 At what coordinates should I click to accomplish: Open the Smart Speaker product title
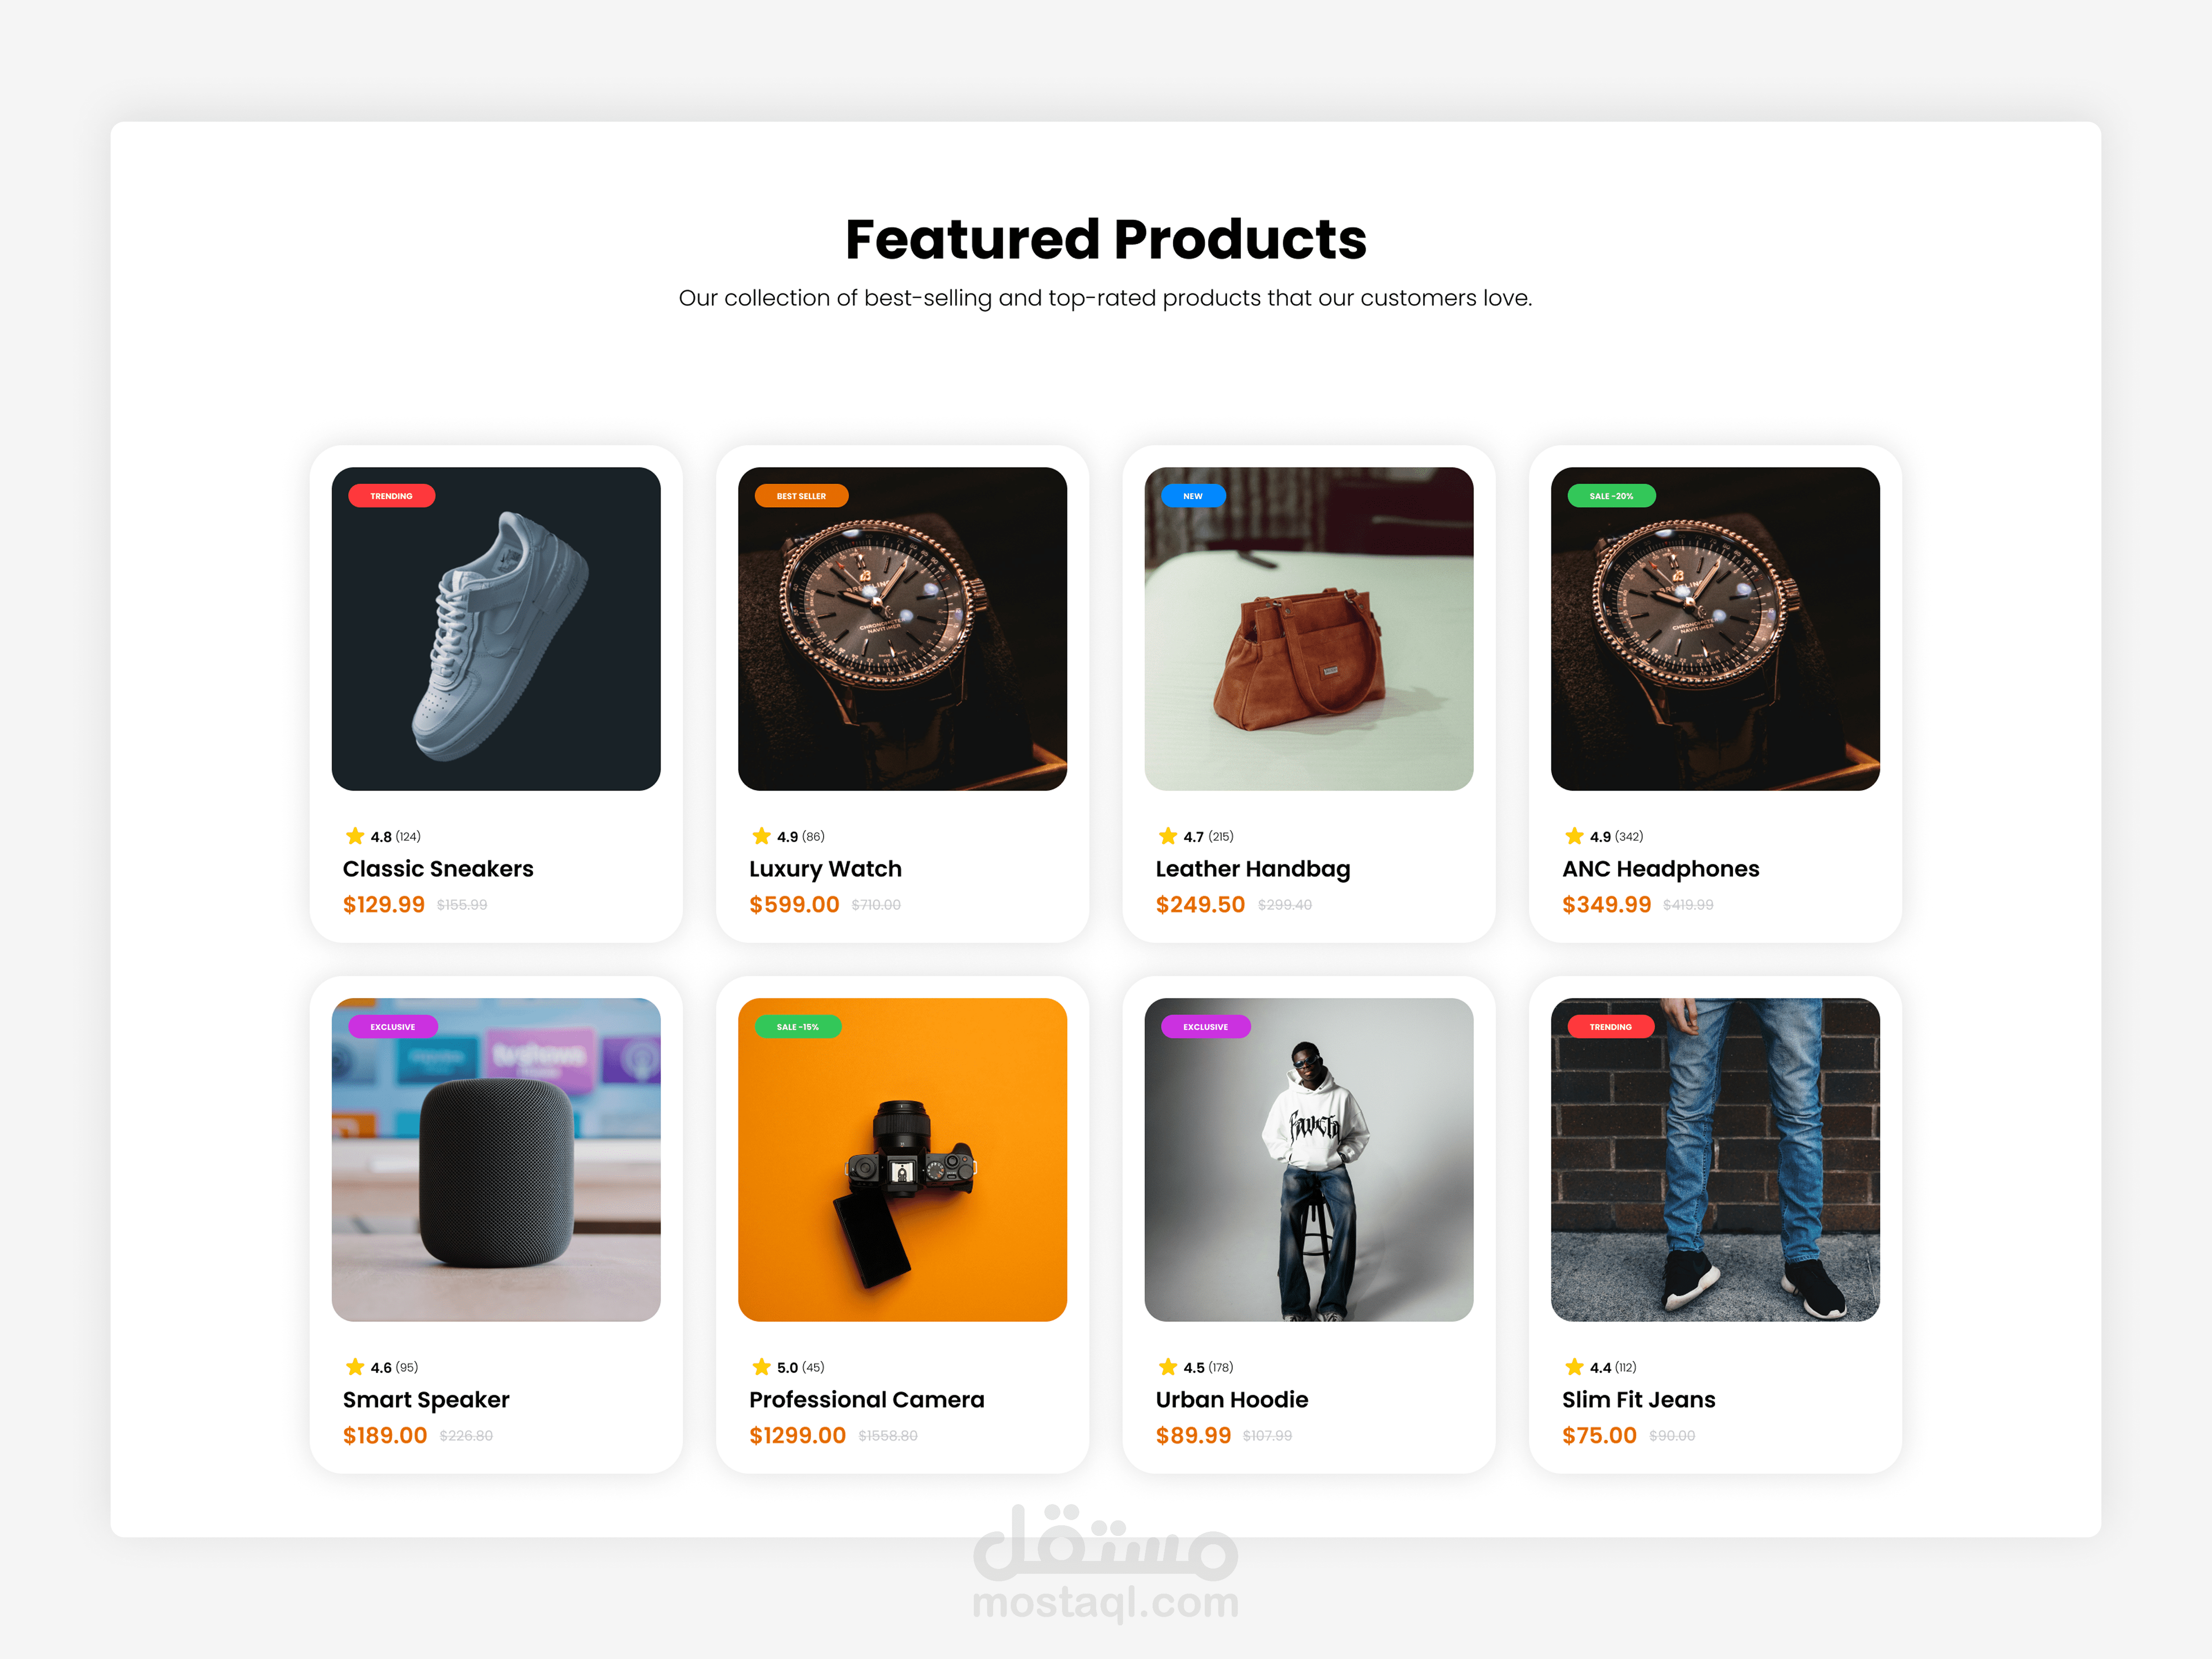pyautogui.click(x=426, y=1400)
